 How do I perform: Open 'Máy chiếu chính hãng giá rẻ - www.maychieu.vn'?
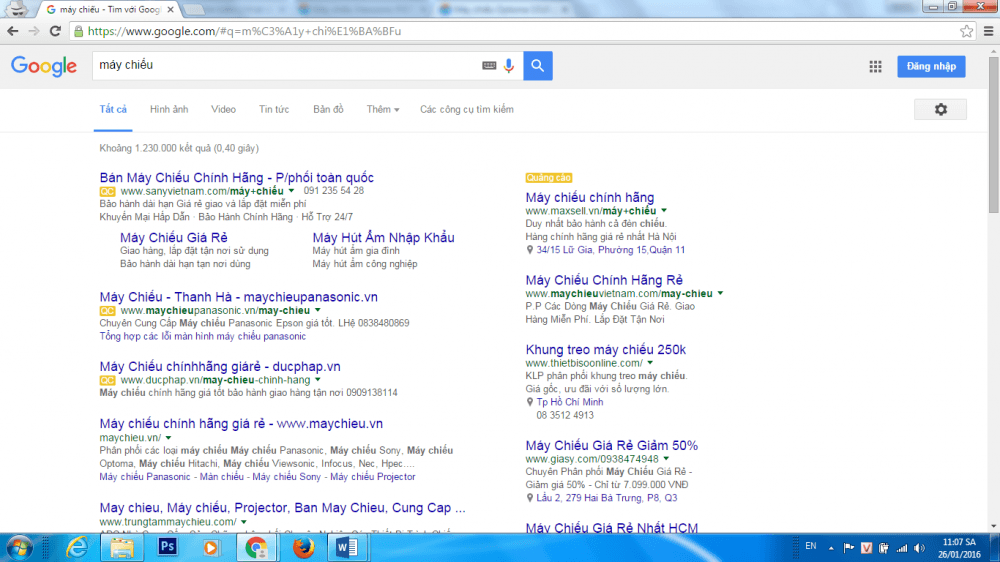(x=241, y=424)
